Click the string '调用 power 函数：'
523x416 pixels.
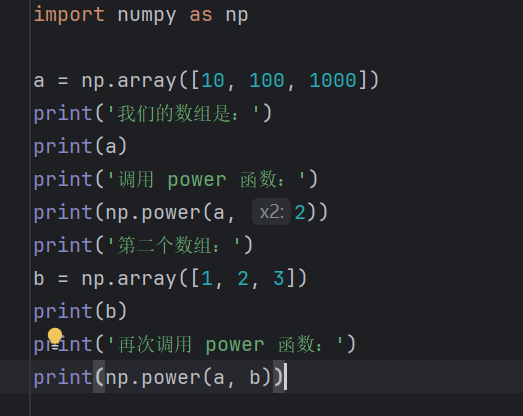(x=206, y=179)
